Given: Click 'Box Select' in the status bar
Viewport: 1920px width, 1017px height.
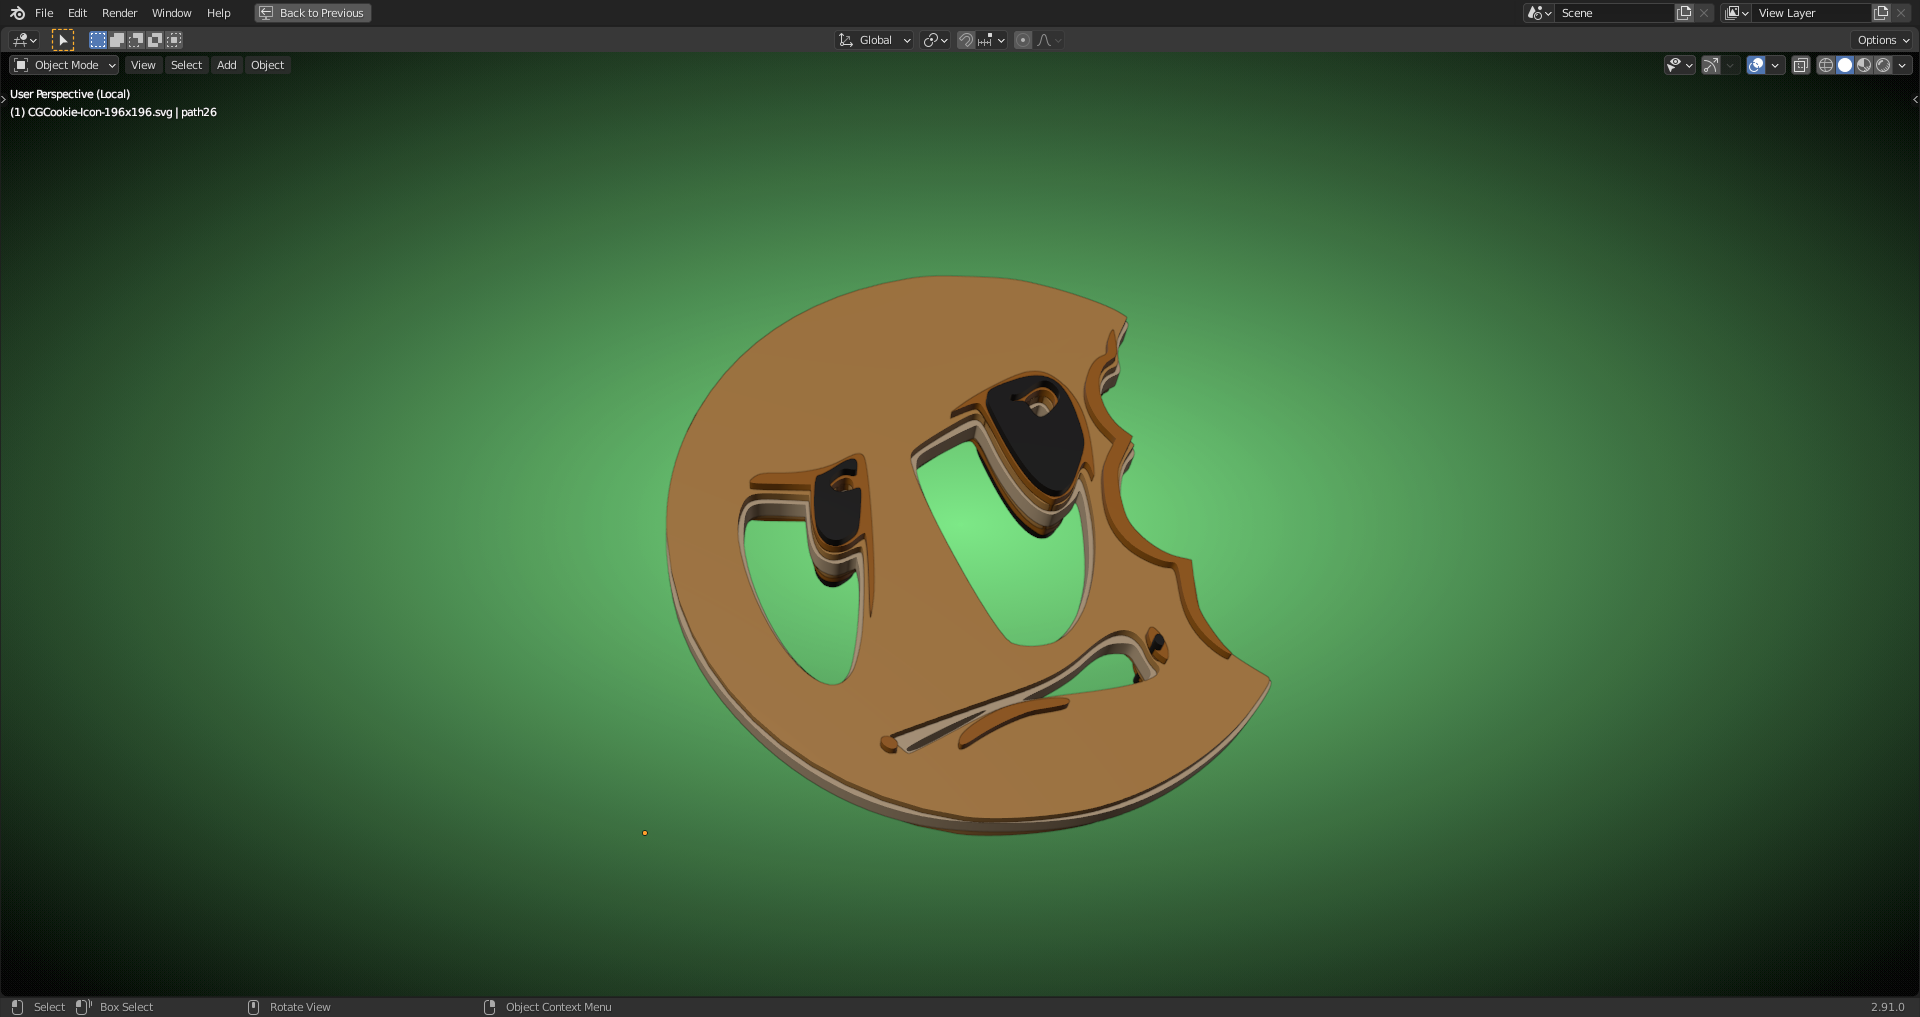Looking at the screenshot, I should tap(126, 1007).
